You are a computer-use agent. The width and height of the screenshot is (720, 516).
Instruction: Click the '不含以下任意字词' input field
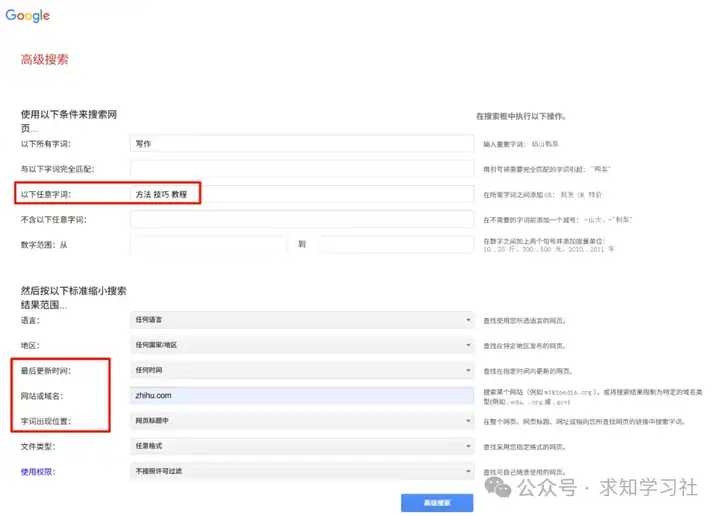302,219
